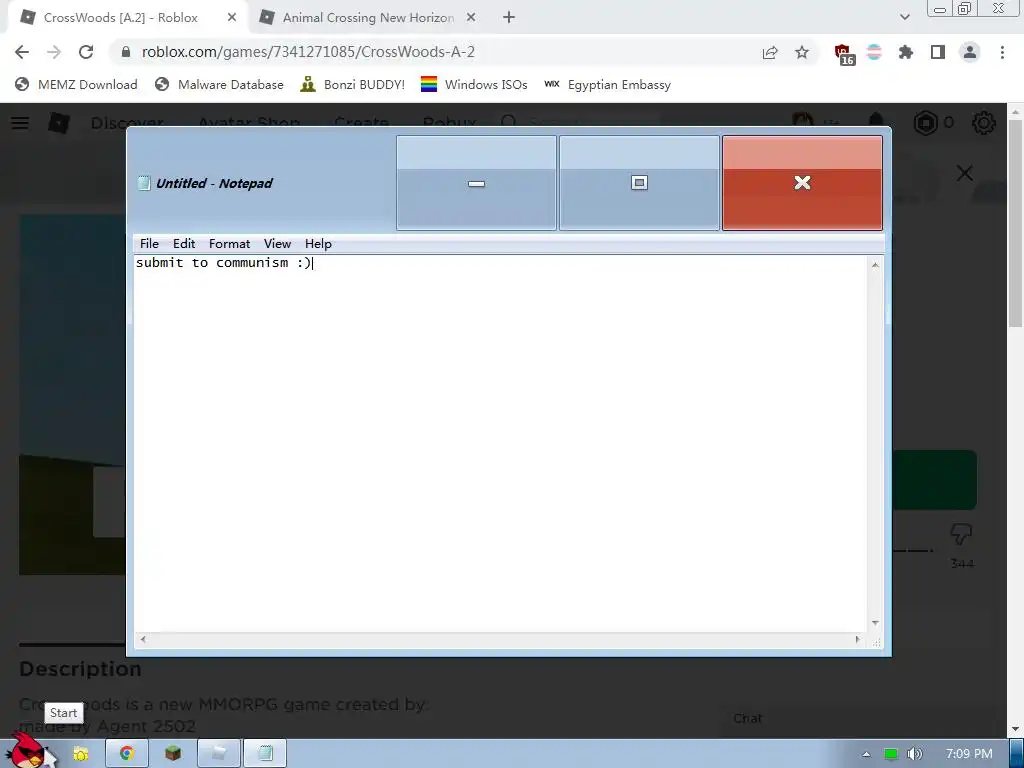Click inside the Notepad text area
Screen dimensions: 1024x768
[x=500, y=444]
